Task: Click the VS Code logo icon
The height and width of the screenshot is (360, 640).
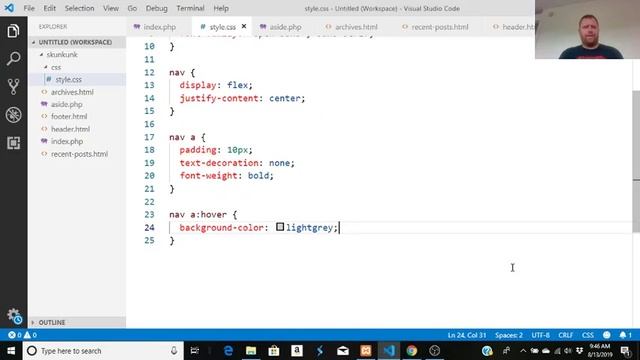Action: [x=9, y=8]
